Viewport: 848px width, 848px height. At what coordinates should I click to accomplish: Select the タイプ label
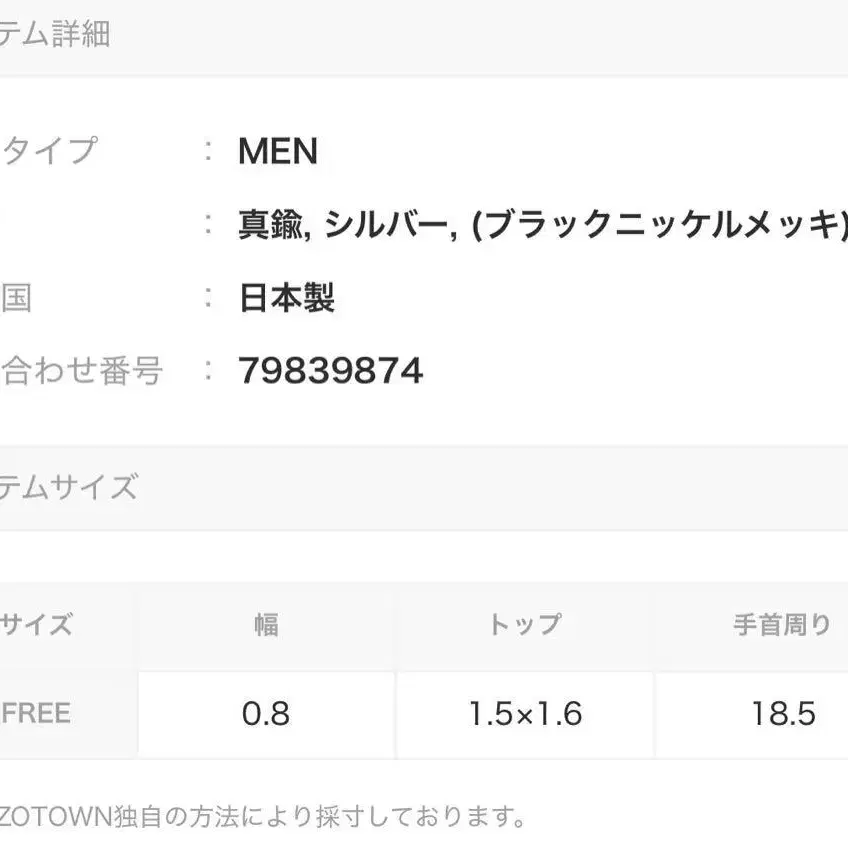coord(50,151)
